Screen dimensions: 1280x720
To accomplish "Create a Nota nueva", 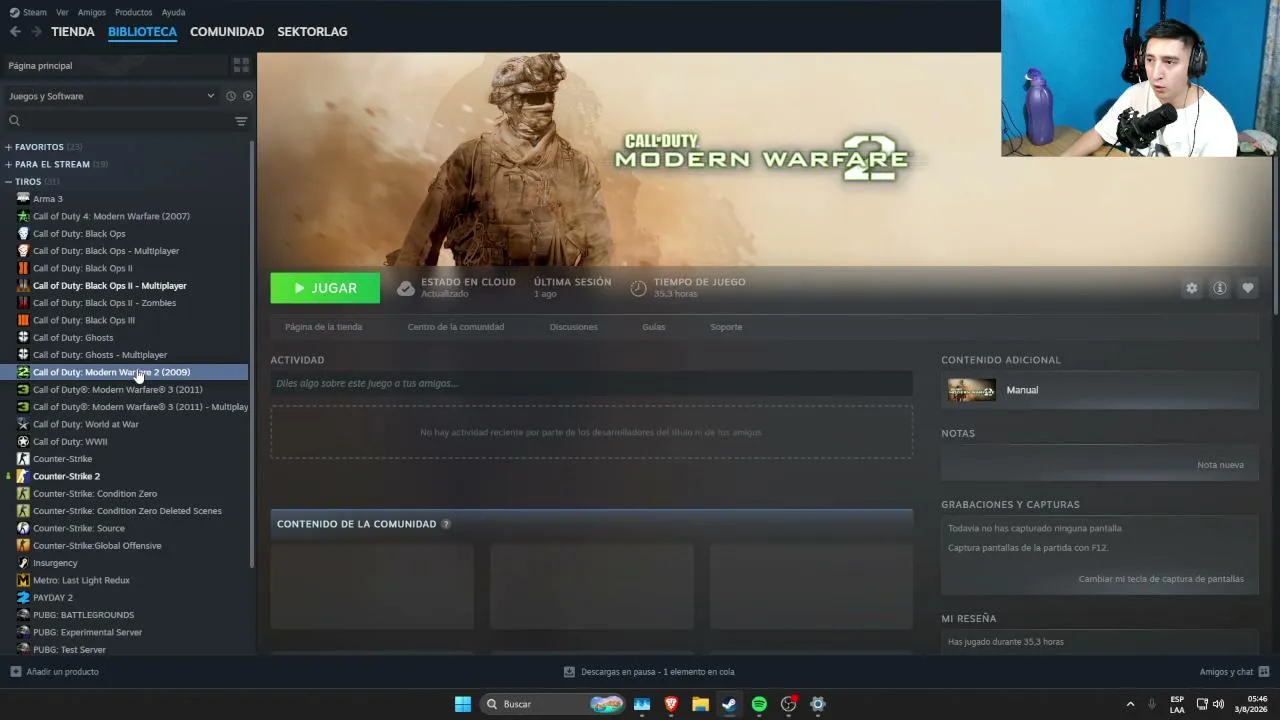I will click(1220, 465).
